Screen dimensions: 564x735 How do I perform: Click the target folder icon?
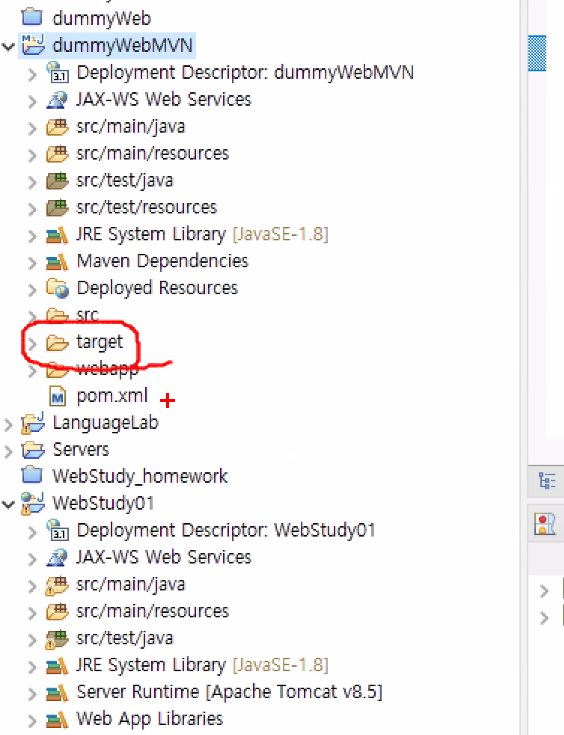57,342
